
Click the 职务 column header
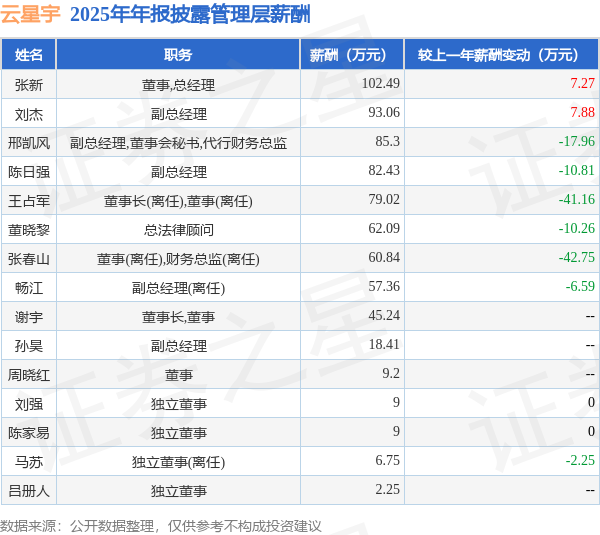(x=178, y=55)
